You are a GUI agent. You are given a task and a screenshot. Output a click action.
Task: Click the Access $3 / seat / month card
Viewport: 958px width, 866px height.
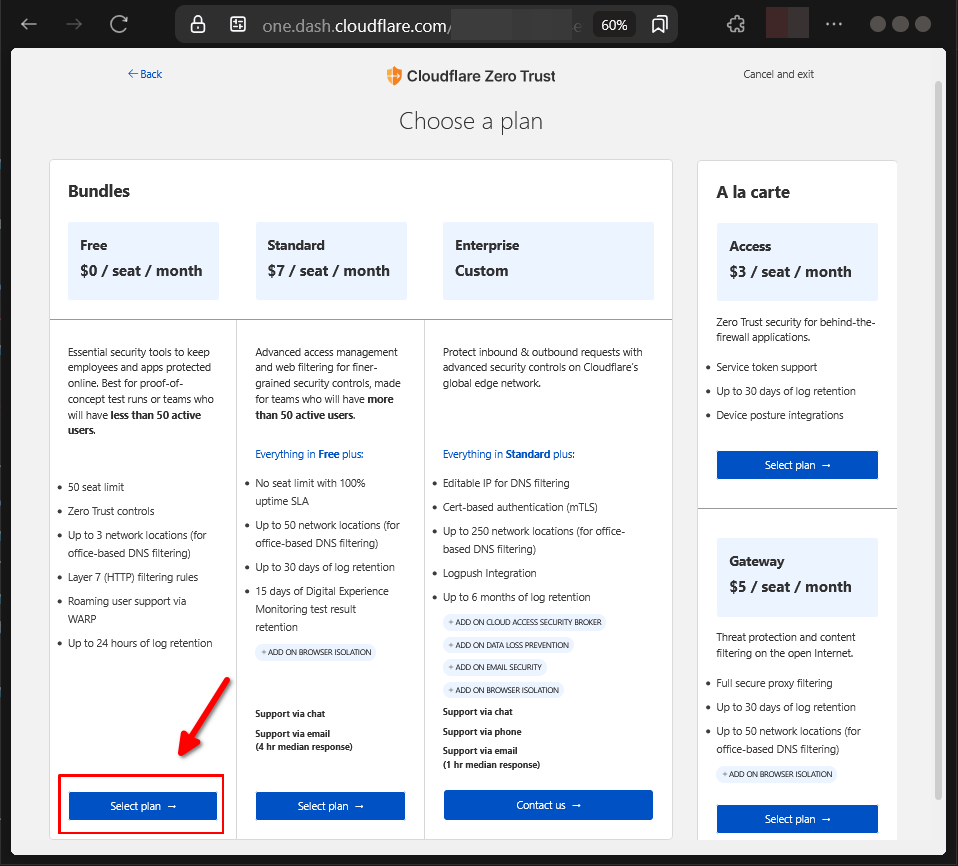(x=797, y=262)
